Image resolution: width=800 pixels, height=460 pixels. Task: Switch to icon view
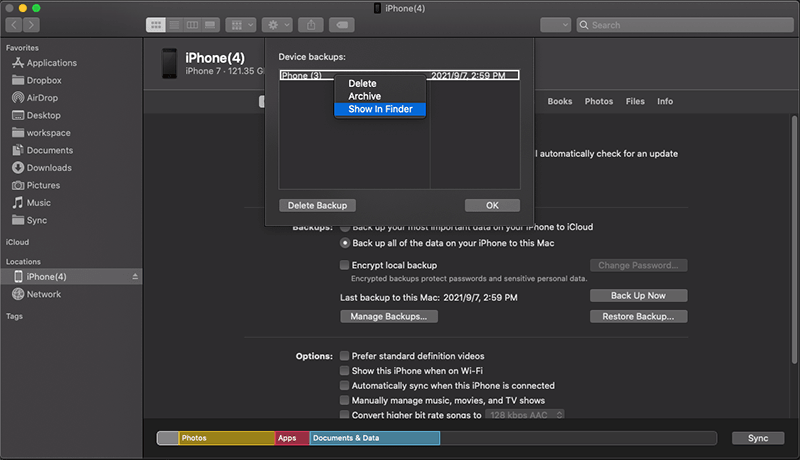156,25
